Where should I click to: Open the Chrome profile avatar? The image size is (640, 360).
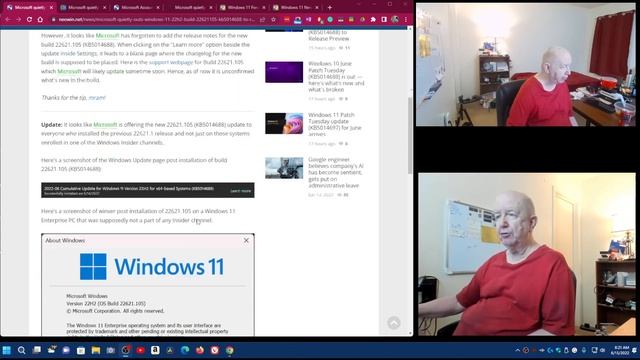(395, 19)
